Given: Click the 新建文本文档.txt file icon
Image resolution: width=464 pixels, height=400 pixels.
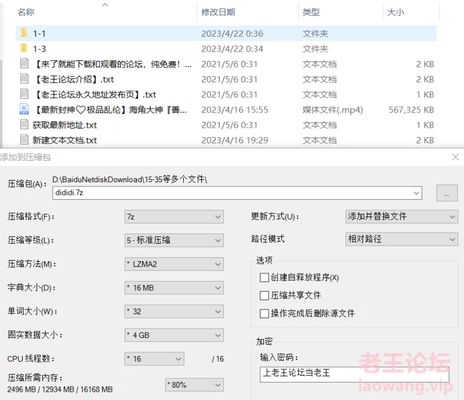Looking at the screenshot, I should click(x=24, y=140).
